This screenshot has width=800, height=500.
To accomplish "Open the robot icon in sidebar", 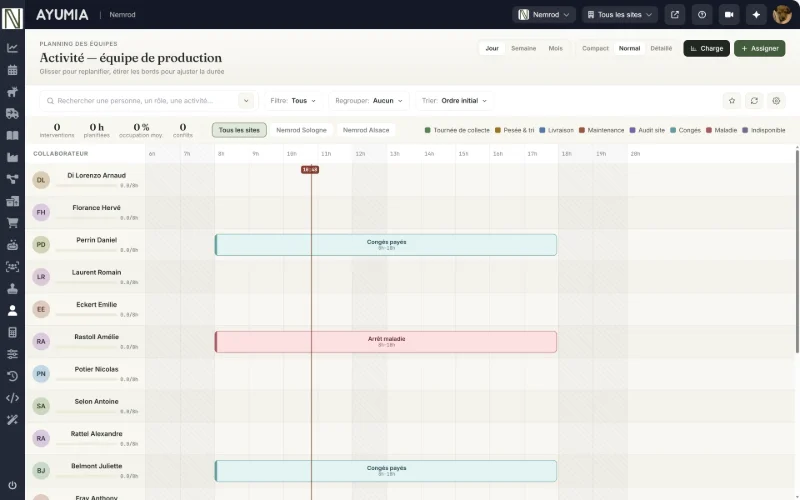I will 12,245.
